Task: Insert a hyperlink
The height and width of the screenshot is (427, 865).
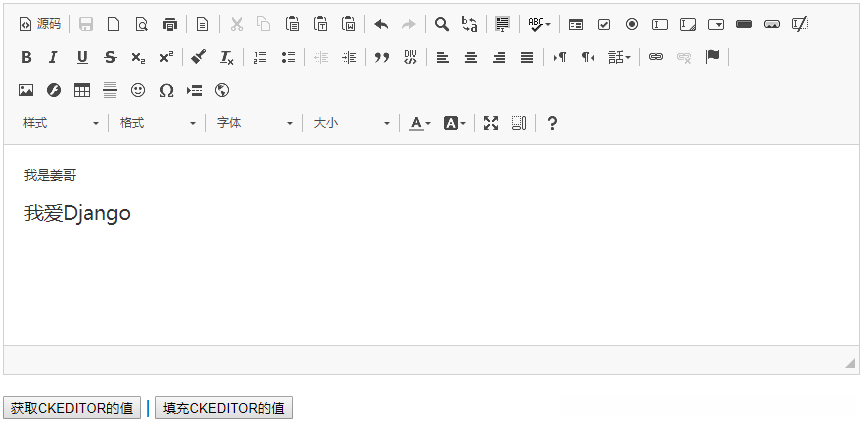Action: tap(655, 57)
